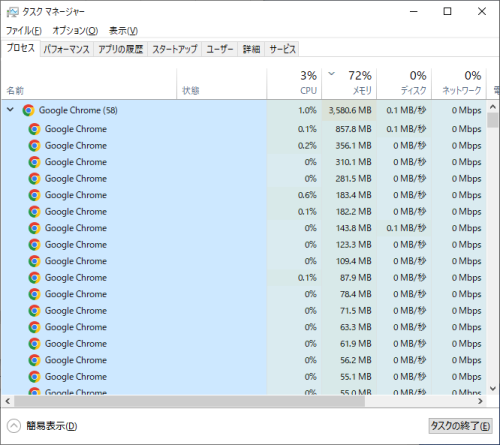Click the vertical scrollbar down arrow
The height and width of the screenshot is (445, 500).
pyautogui.click(x=493, y=389)
